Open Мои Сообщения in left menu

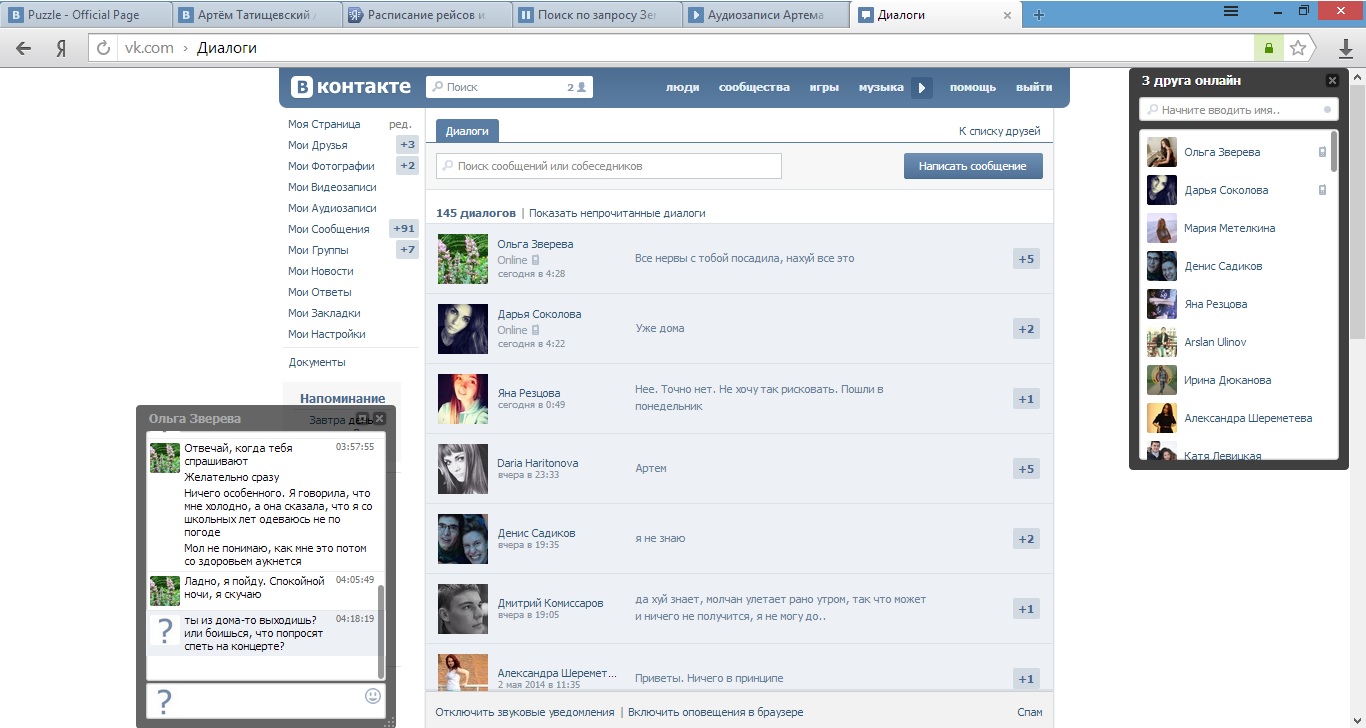pos(329,229)
